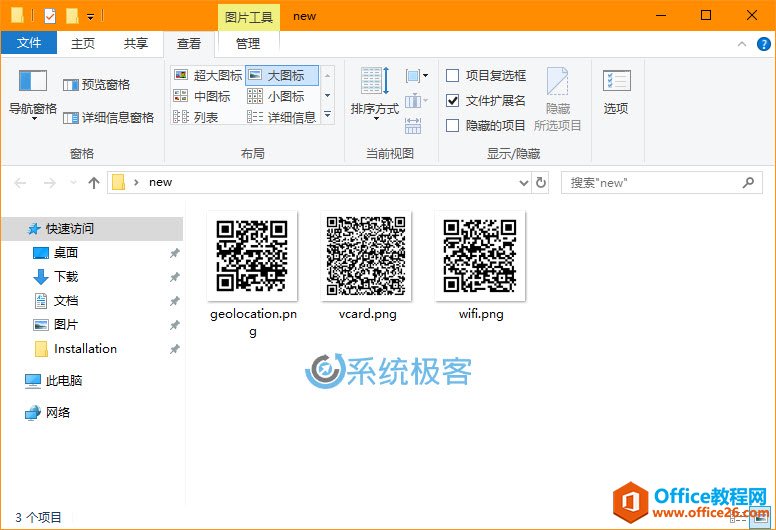
Task: Select Quick access (快速访问) in sidebar
Action: pyautogui.click(x=93, y=229)
